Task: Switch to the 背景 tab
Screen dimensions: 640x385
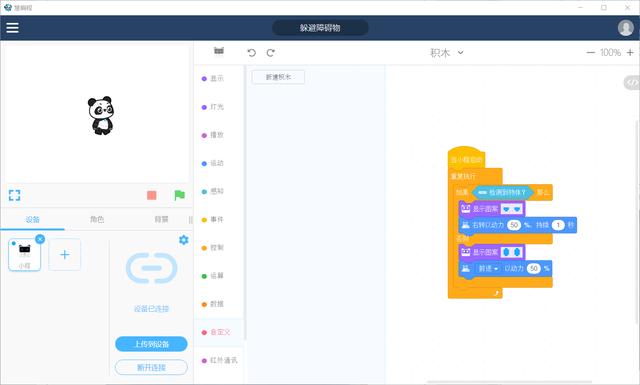Action: tap(161, 220)
